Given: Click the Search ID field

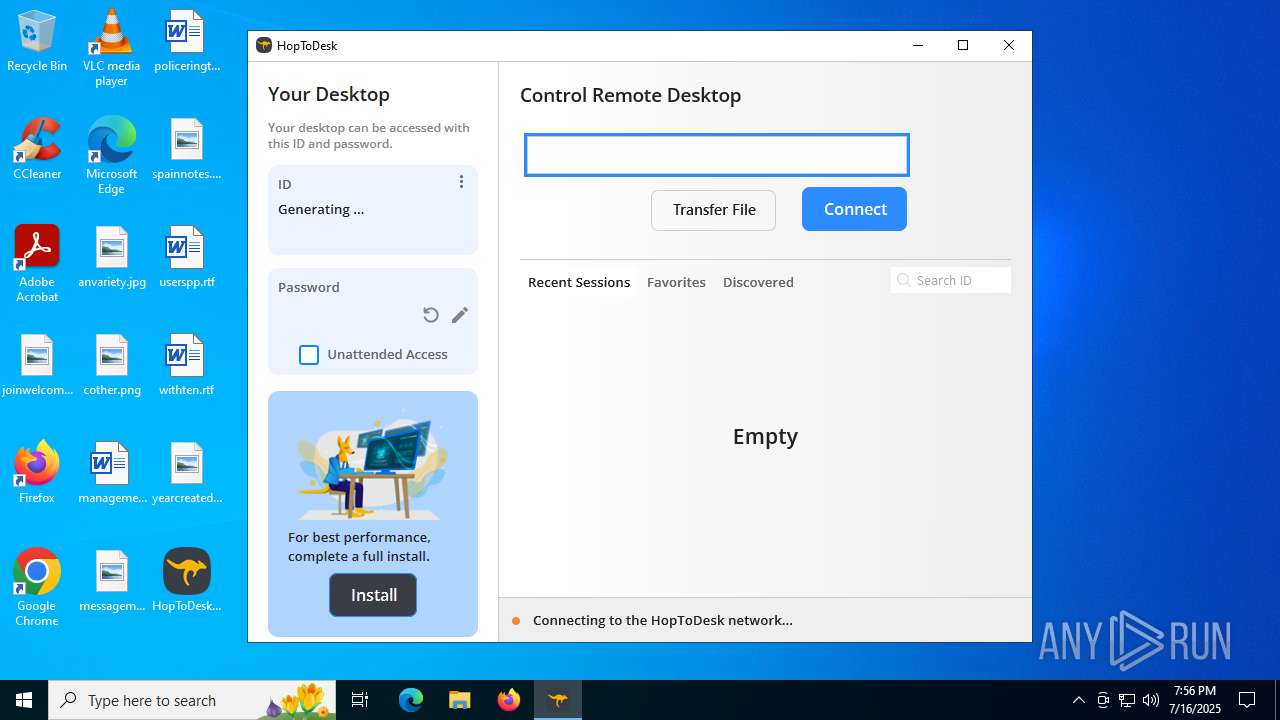Looking at the screenshot, I should 951,280.
